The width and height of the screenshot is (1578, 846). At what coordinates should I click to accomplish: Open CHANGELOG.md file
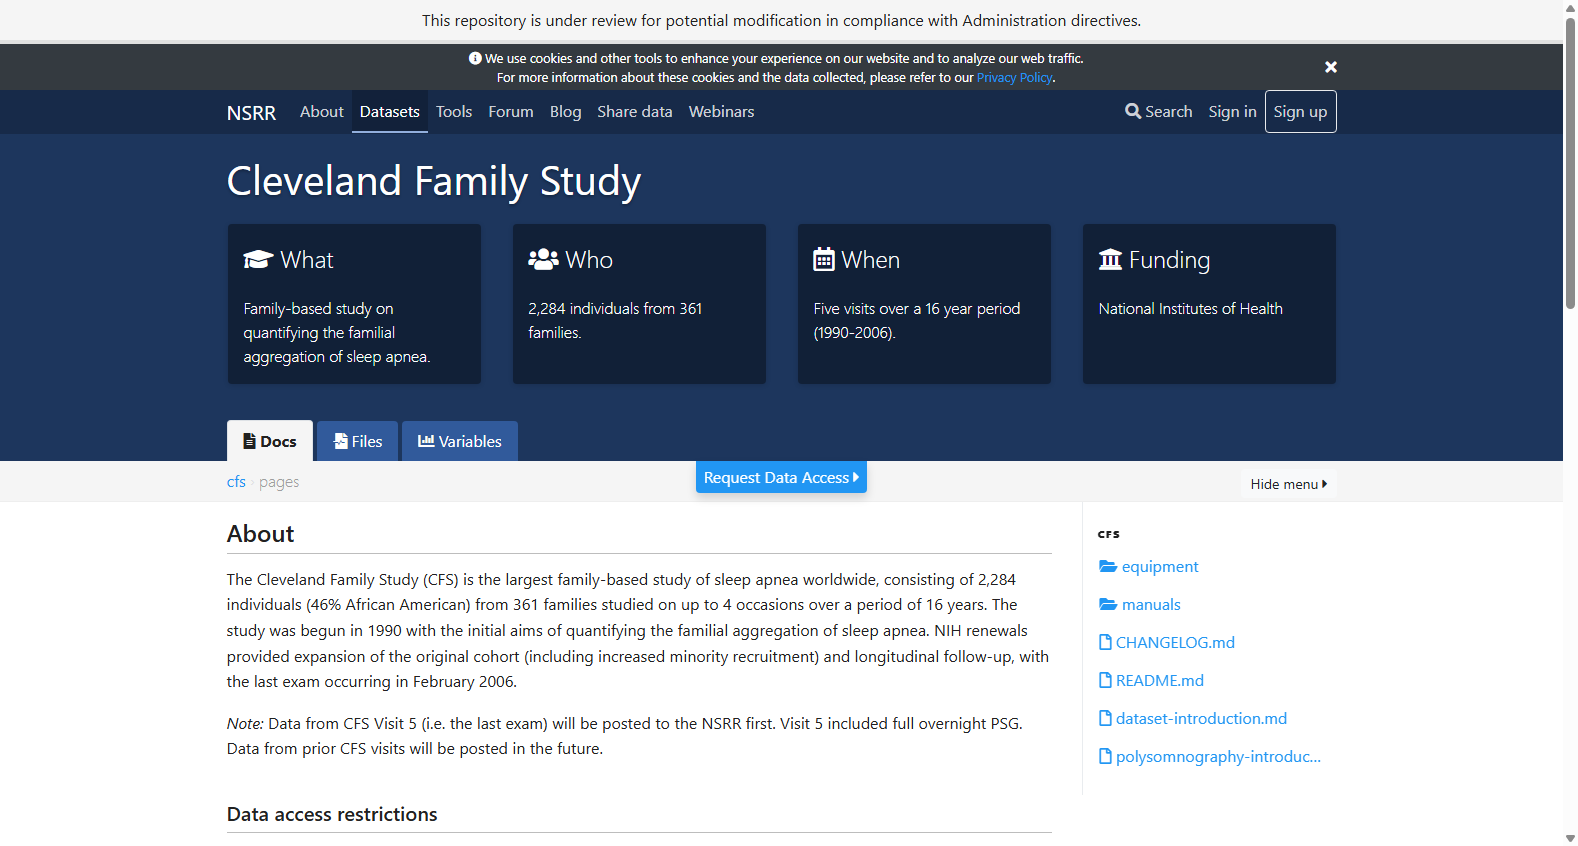coord(1175,642)
